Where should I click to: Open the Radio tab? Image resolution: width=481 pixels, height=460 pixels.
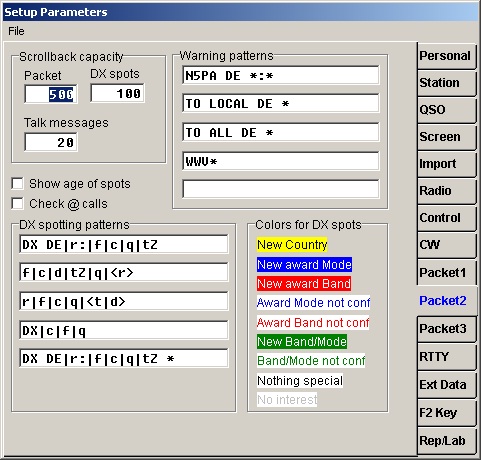coord(446,191)
